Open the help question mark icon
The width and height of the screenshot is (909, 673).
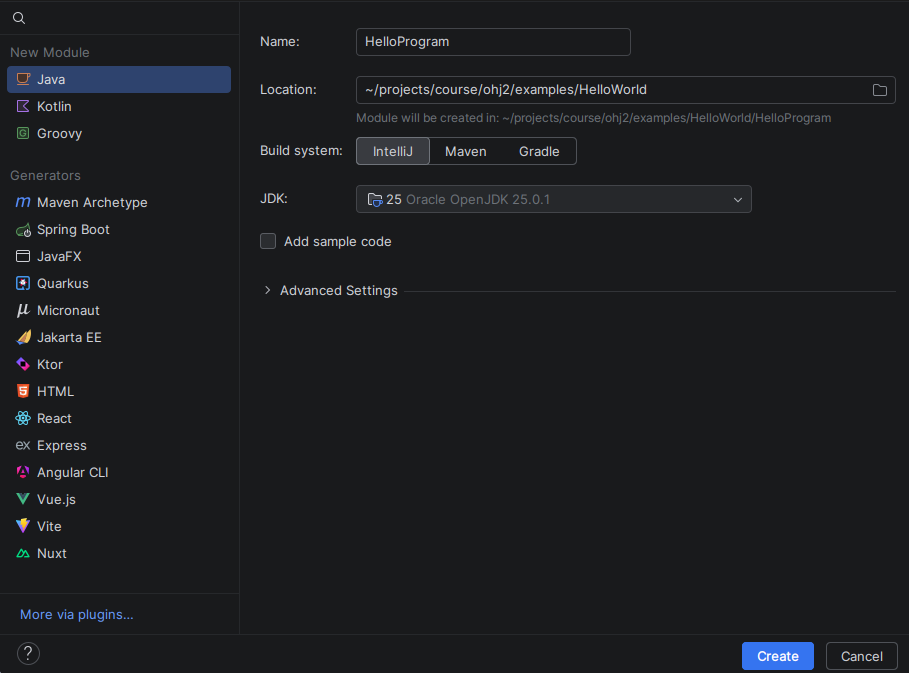tap(29, 654)
